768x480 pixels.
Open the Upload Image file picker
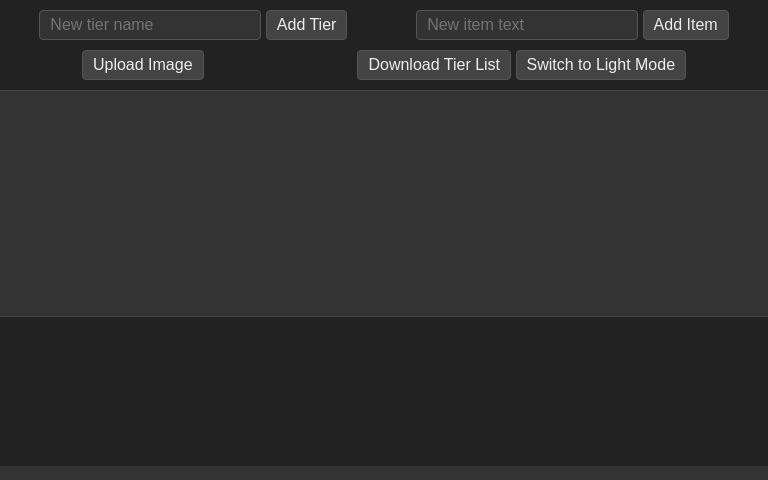143,65
